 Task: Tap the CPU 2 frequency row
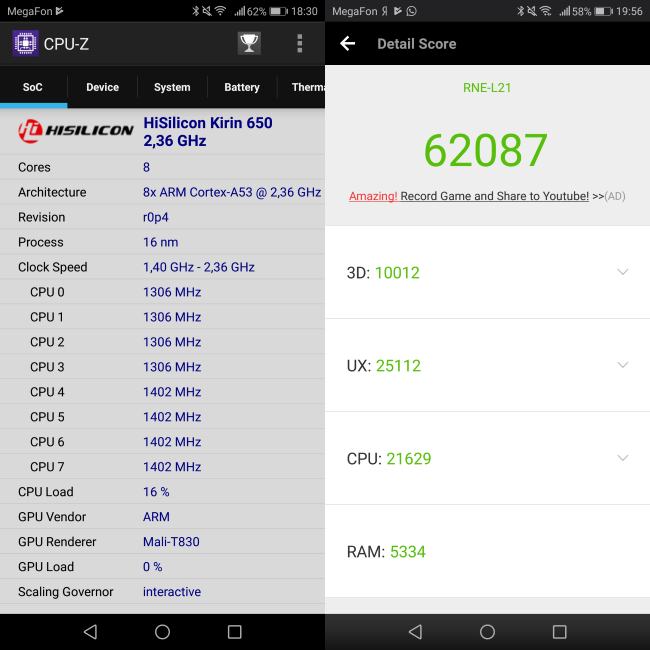(162, 342)
